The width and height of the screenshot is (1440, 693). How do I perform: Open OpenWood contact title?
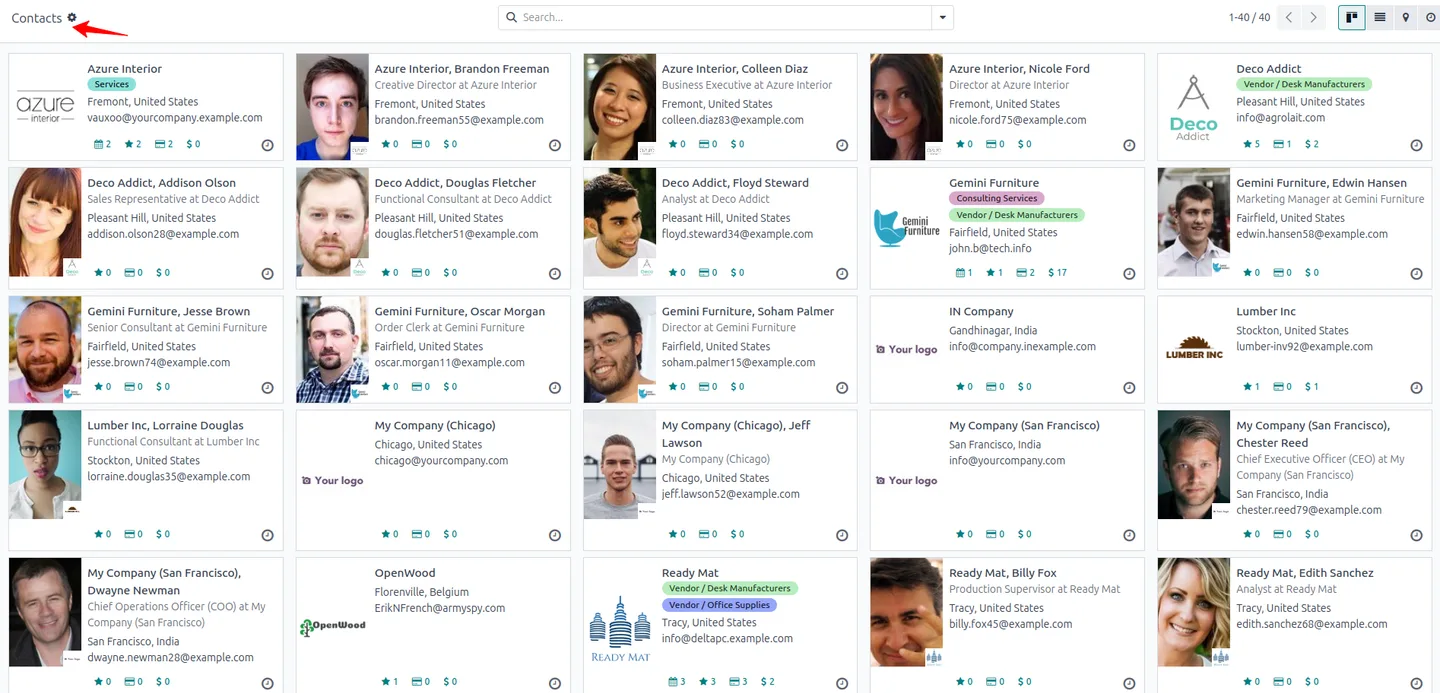pos(405,573)
